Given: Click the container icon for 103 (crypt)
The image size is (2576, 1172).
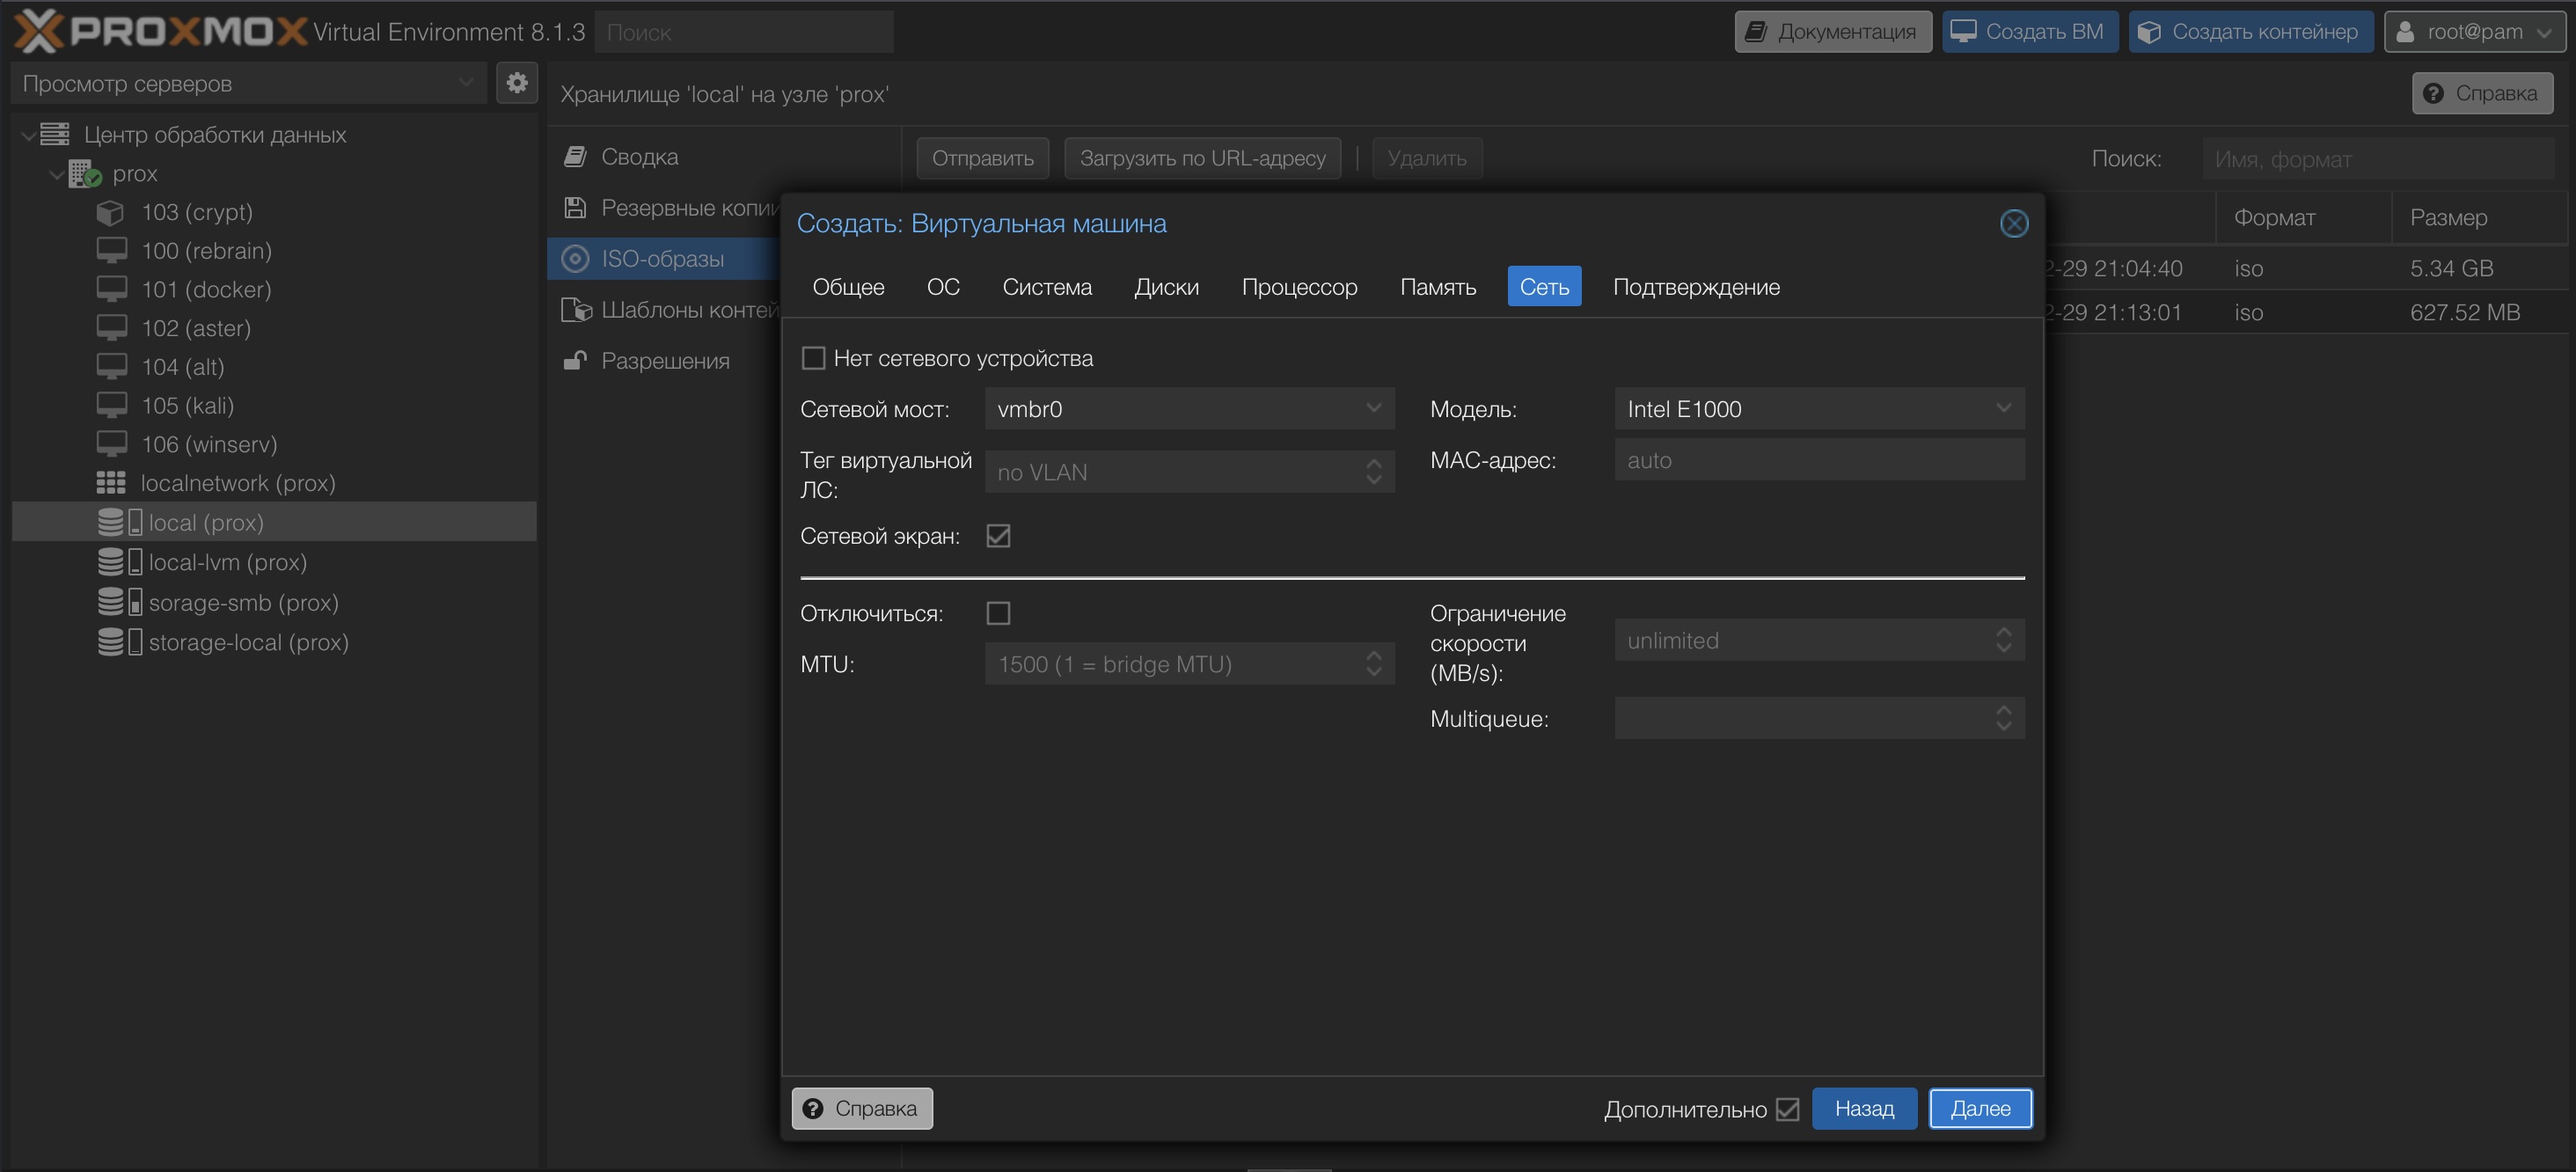Looking at the screenshot, I should click(x=110, y=213).
